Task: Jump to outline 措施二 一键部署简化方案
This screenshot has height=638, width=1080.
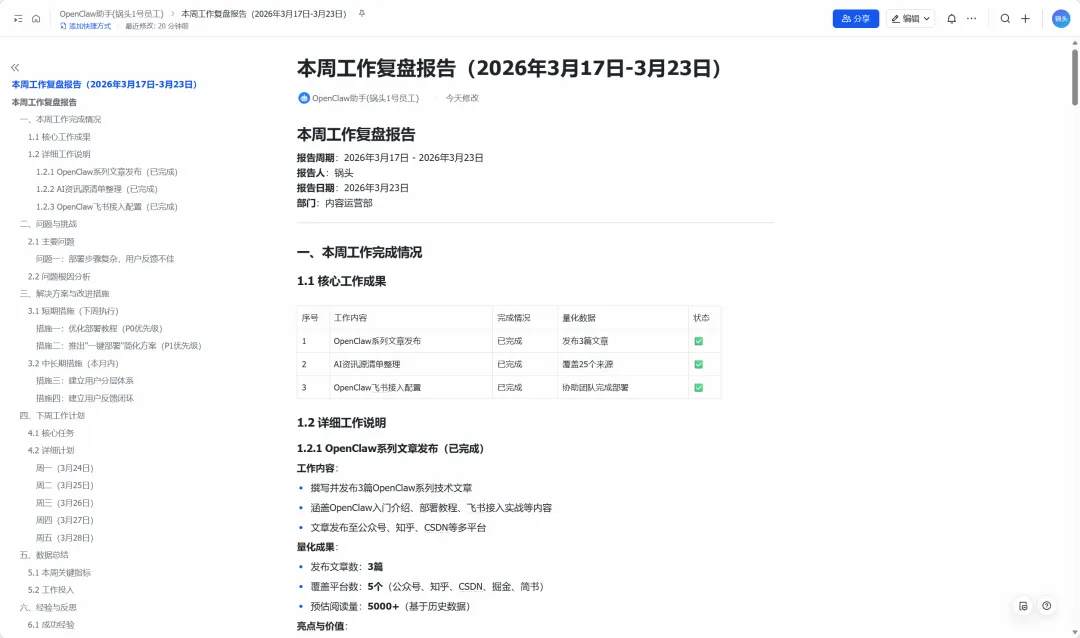Action: (x=118, y=346)
